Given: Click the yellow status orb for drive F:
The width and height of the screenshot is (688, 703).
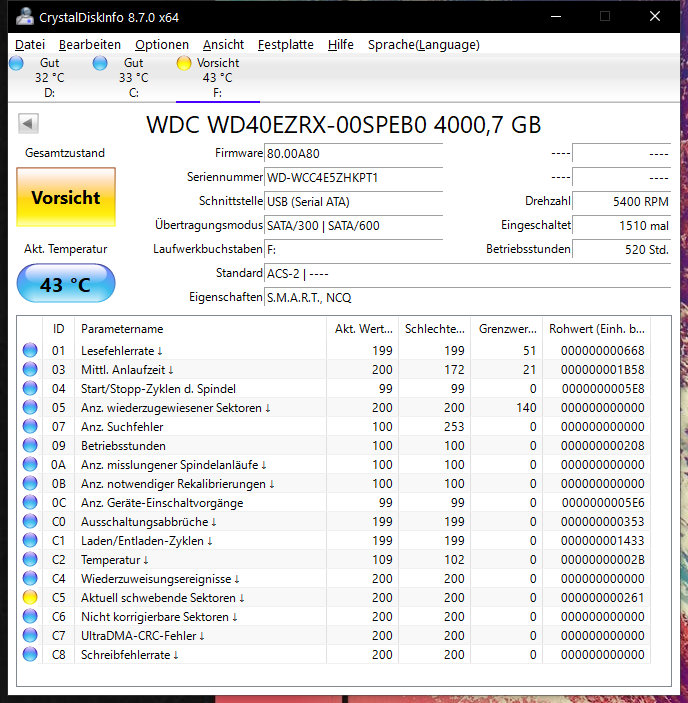Looking at the screenshot, I should [x=184, y=63].
